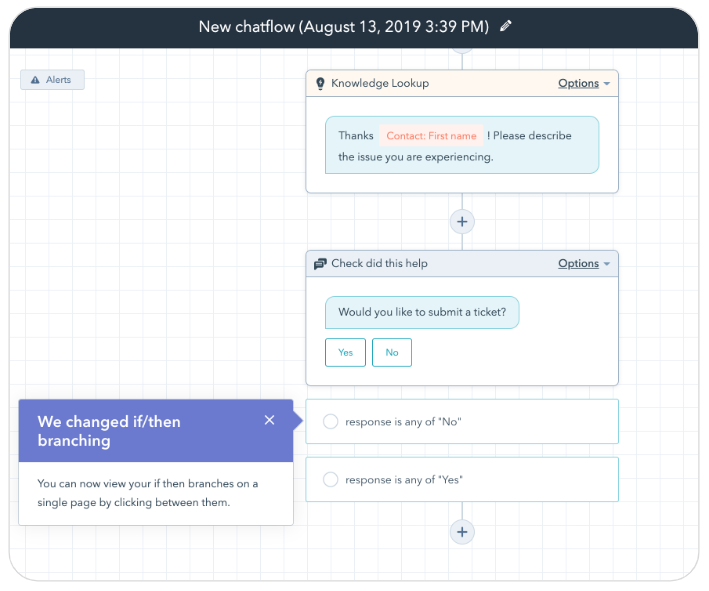Click the chatflow title text
Image resolution: width=709 pixels, height=591 pixels.
343,26
